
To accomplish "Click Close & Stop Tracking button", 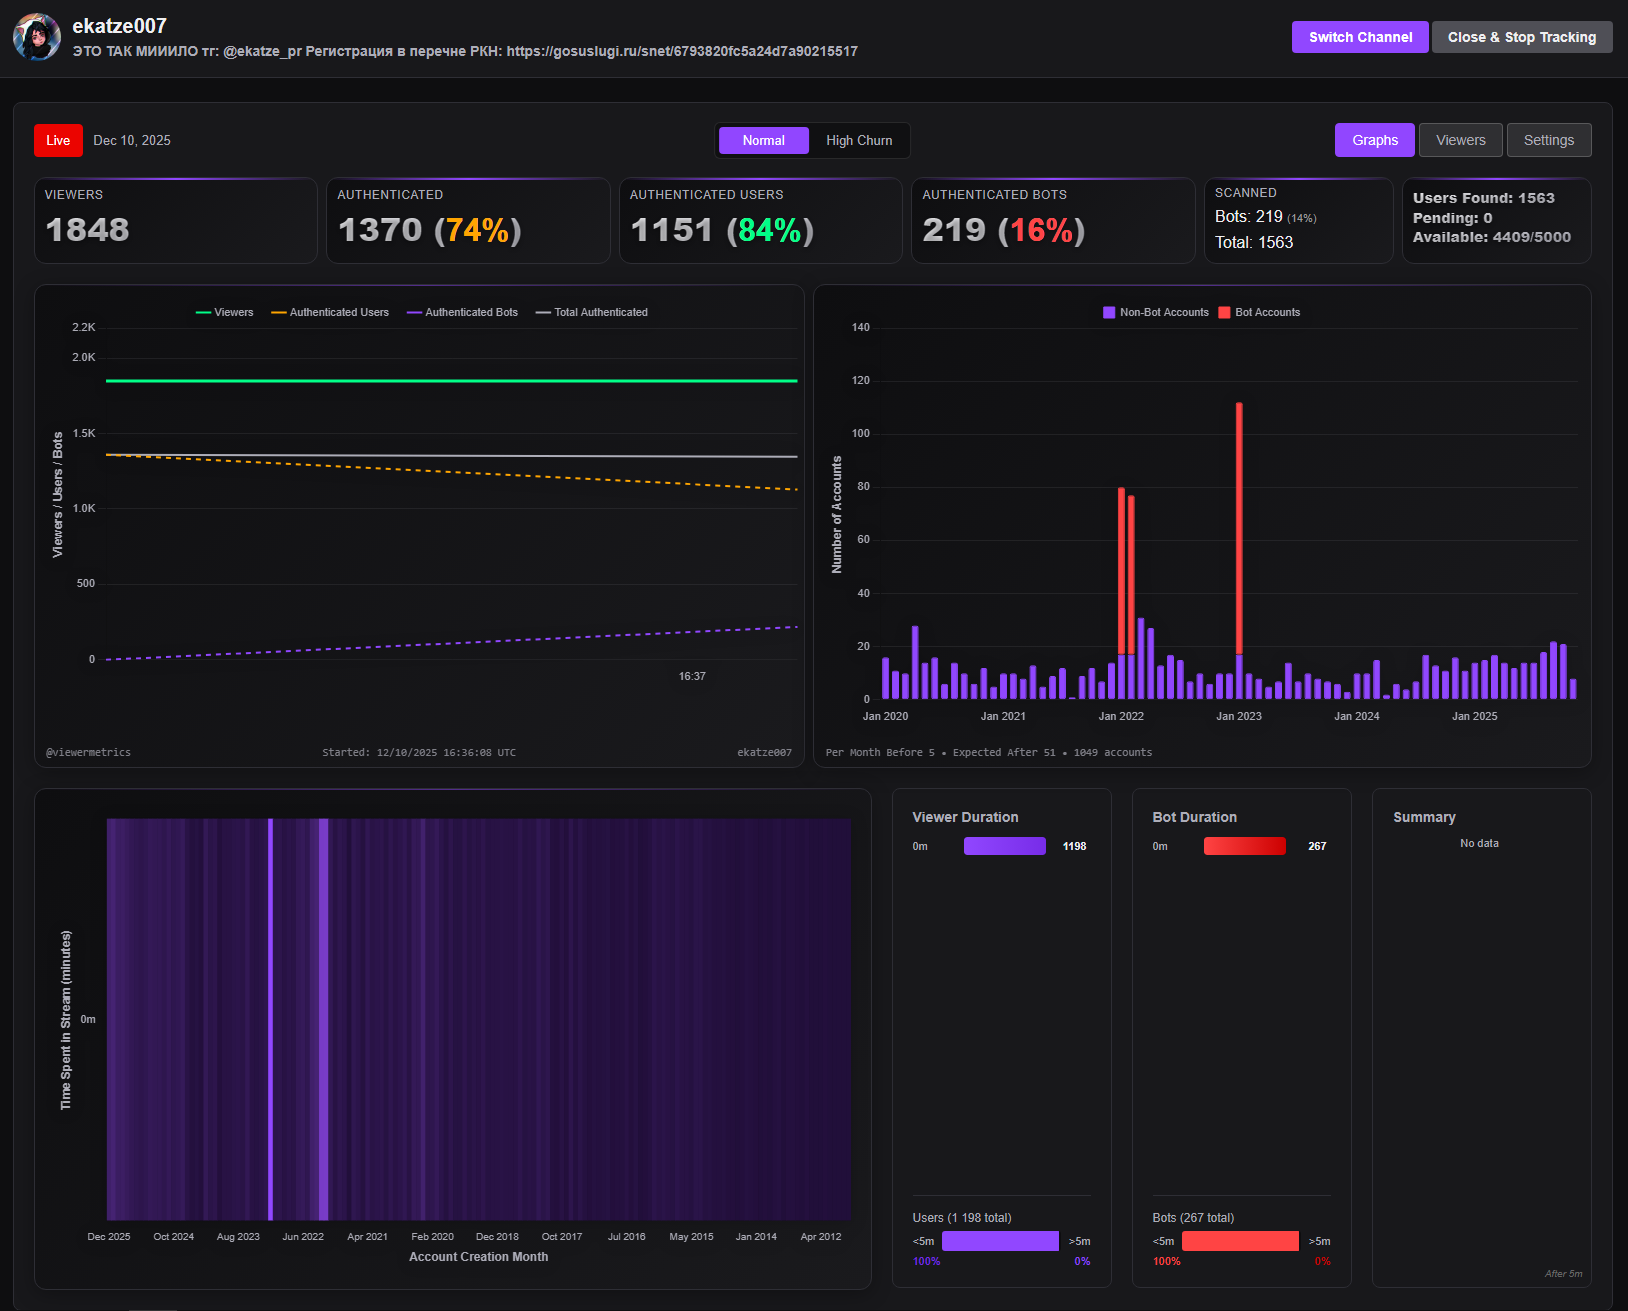I will [1521, 37].
